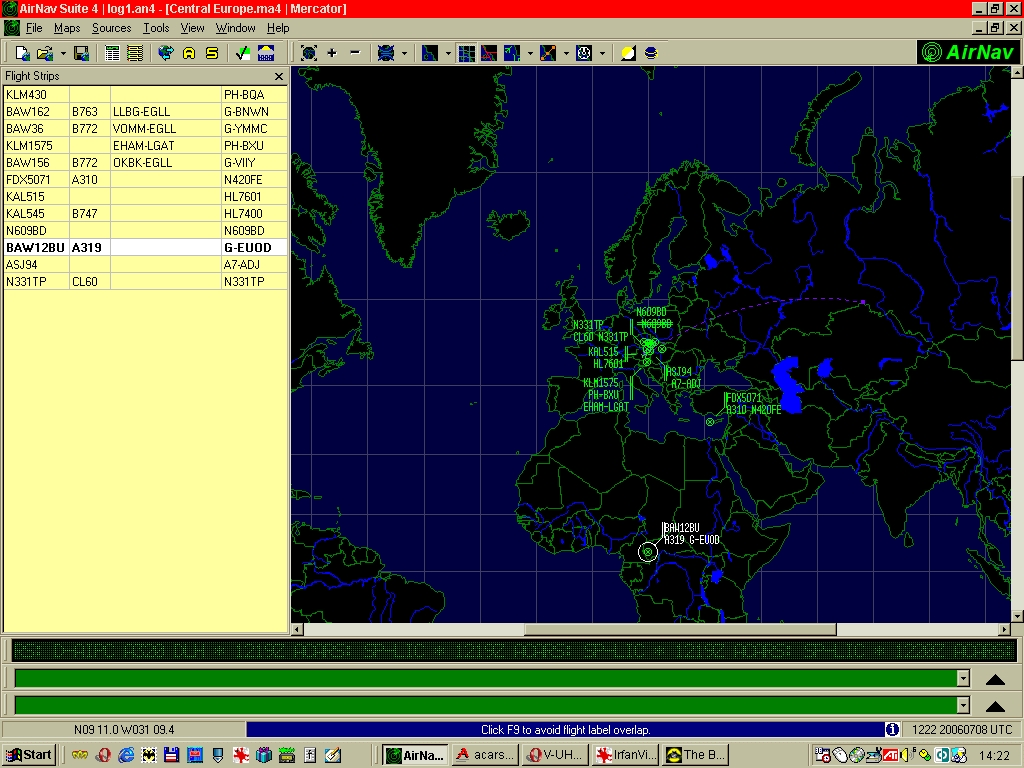Click the map horizontal scrollbar thumb

[680, 630]
